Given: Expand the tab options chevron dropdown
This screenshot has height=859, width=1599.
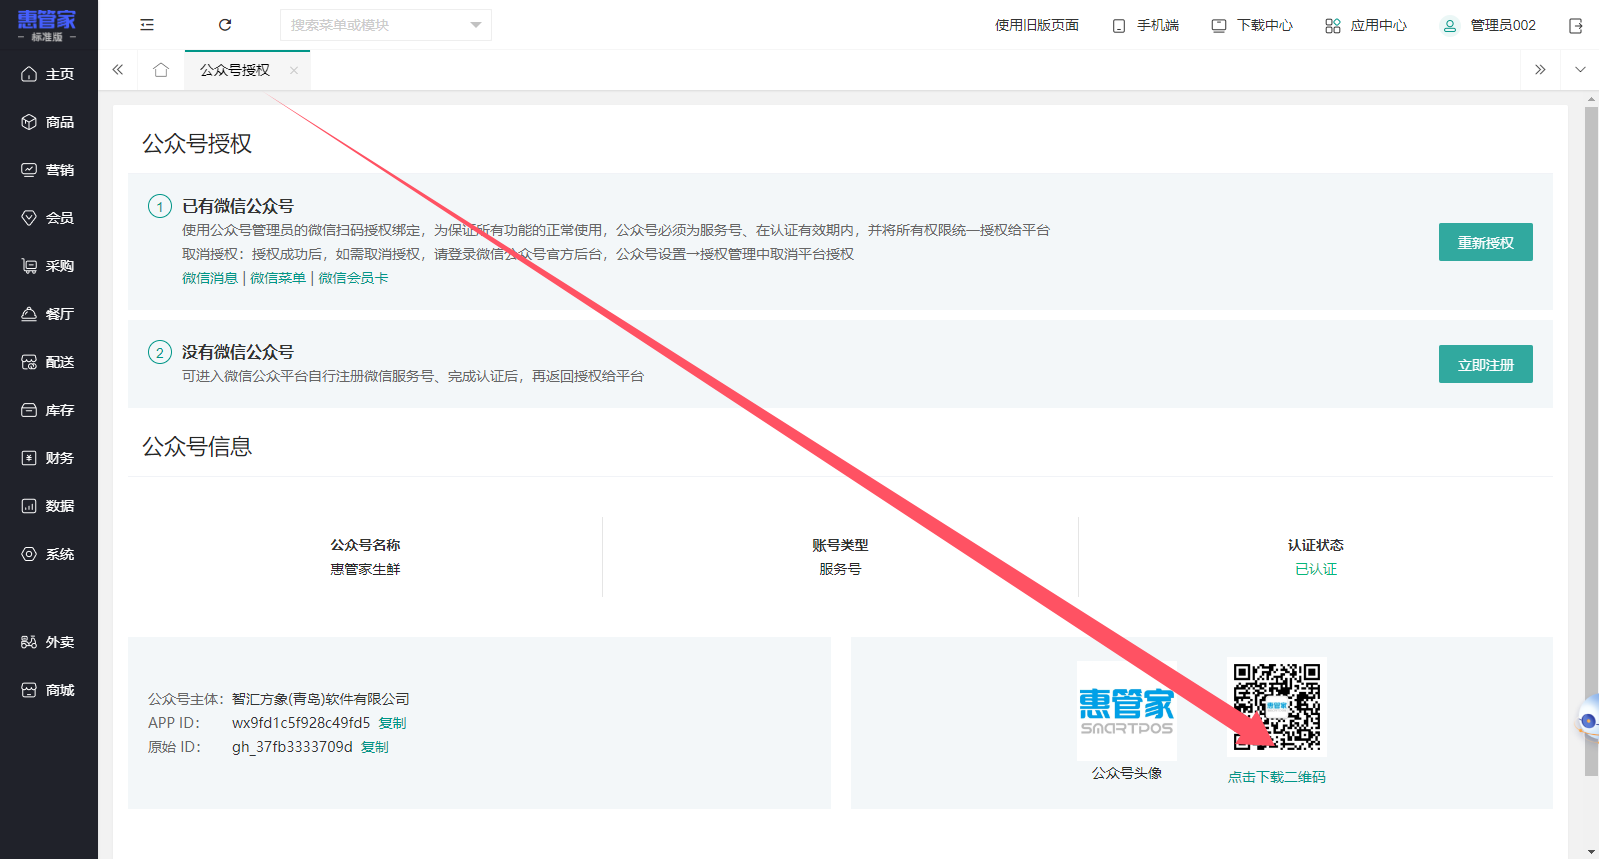Looking at the screenshot, I should (x=1580, y=70).
